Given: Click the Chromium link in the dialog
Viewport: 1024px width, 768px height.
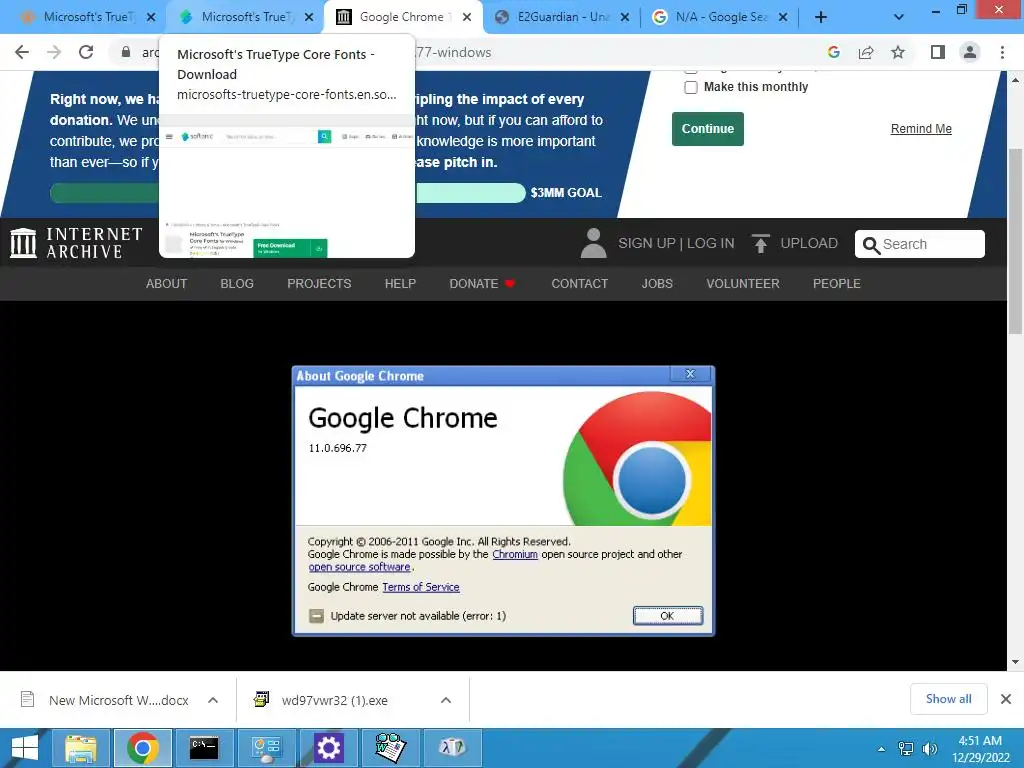Looking at the screenshot, I should [x=515, y=554].
